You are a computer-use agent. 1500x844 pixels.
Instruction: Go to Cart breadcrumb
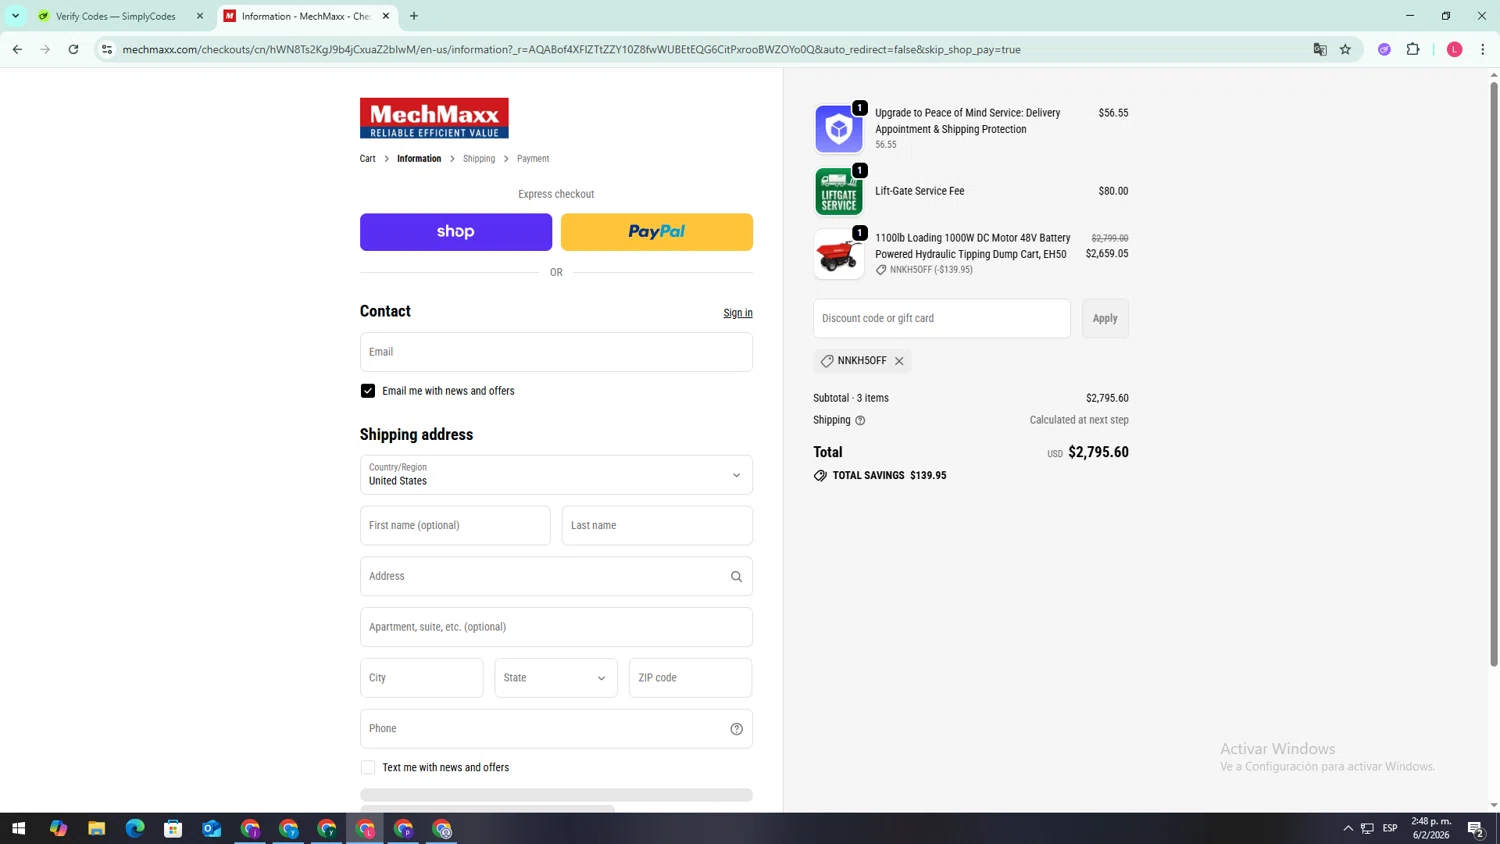(x=368, y=159)
